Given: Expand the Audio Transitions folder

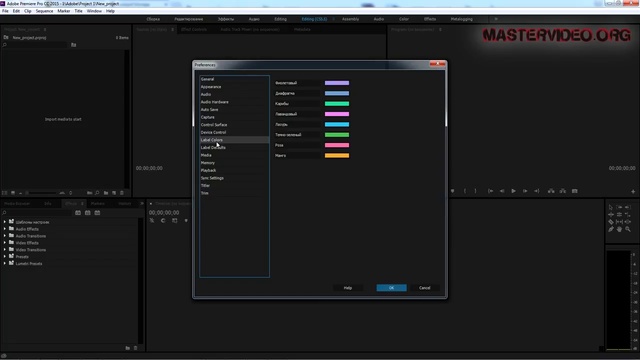Looking at the screenshot, I should [5, 236].
